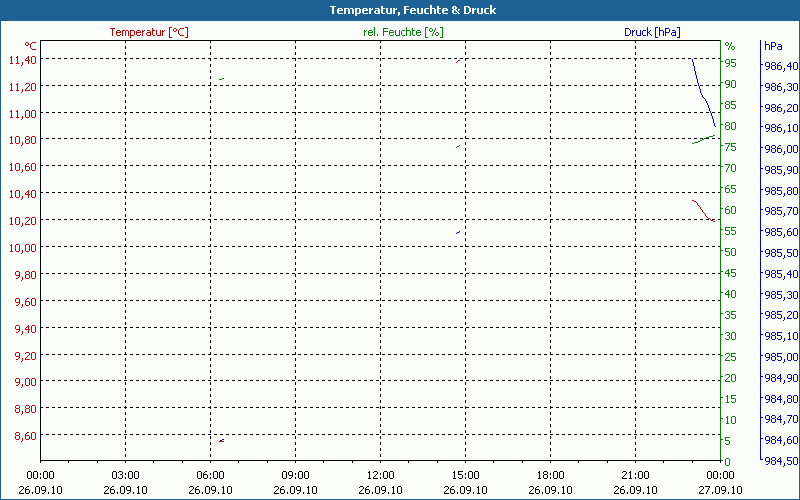
Task: Click the '11,00' temperature axis value
Action: (22, 114)
